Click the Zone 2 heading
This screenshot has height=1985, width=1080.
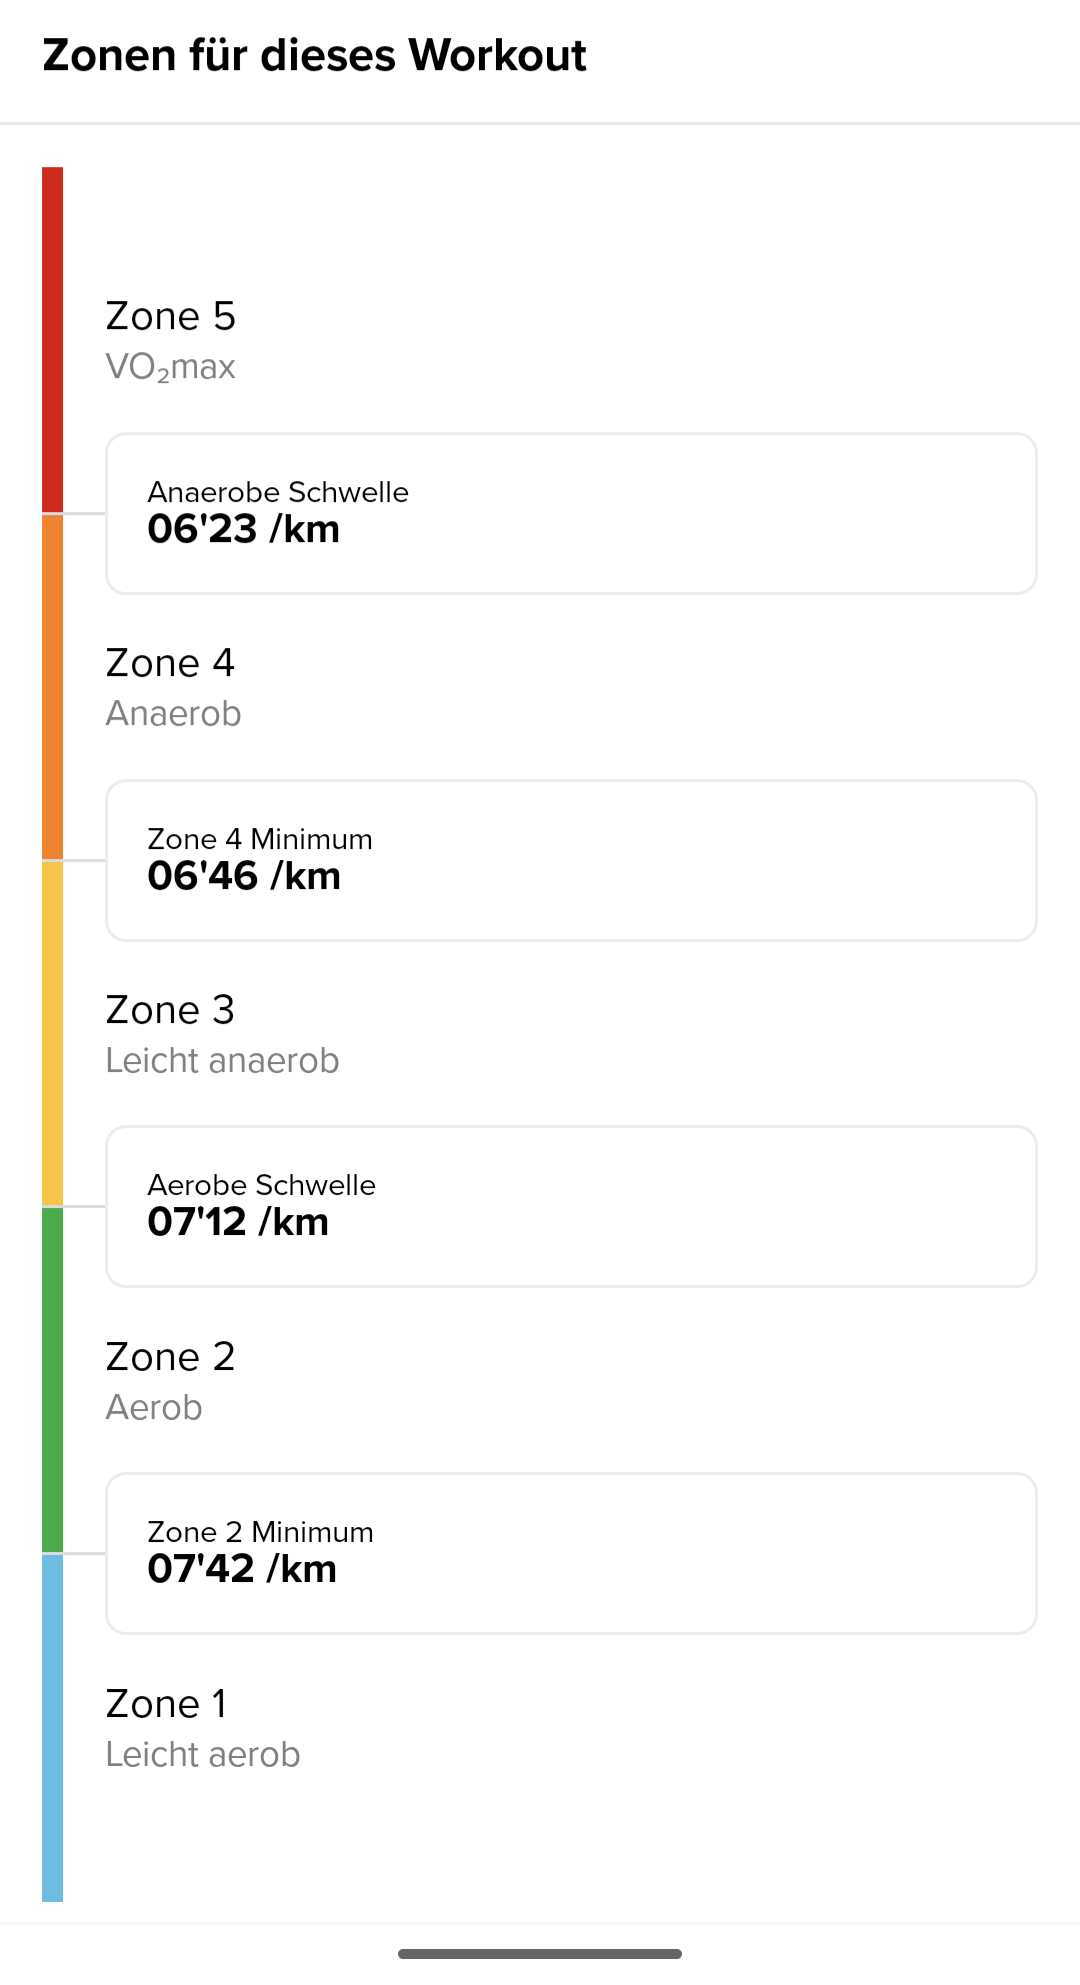170,1357
